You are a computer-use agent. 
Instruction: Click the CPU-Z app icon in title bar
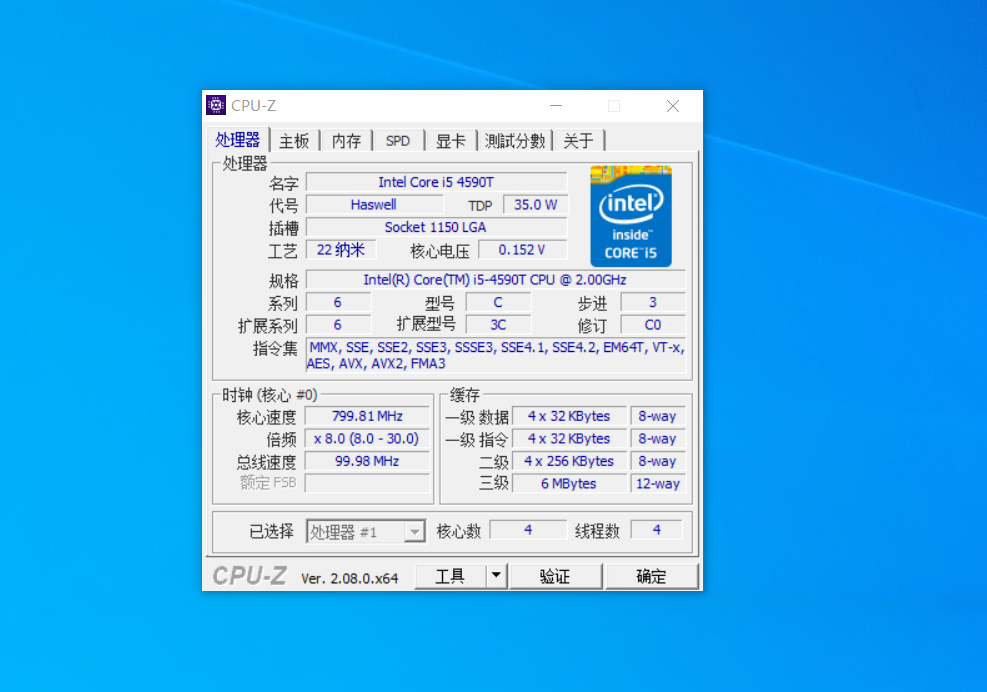(x=216, y=106)
